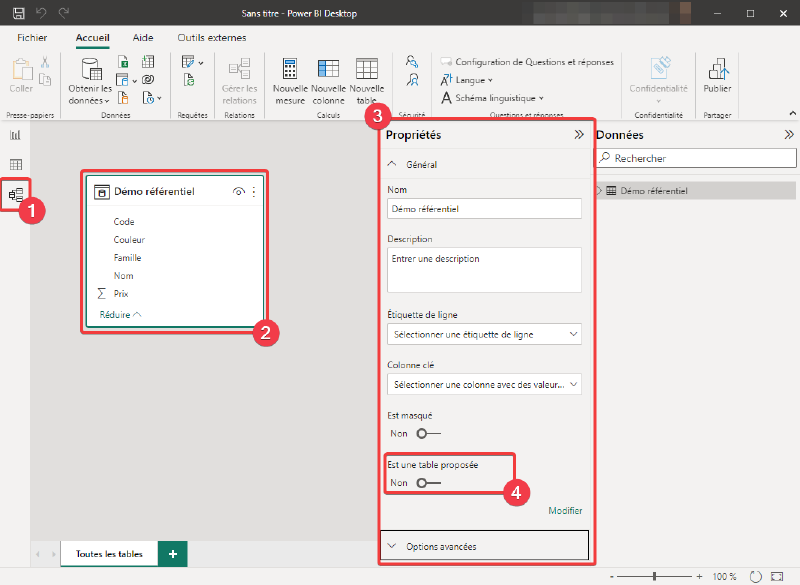This screenshot has height=585, width=800.
Task: Click Nouvelle mesure
Action: coord(290,82)
